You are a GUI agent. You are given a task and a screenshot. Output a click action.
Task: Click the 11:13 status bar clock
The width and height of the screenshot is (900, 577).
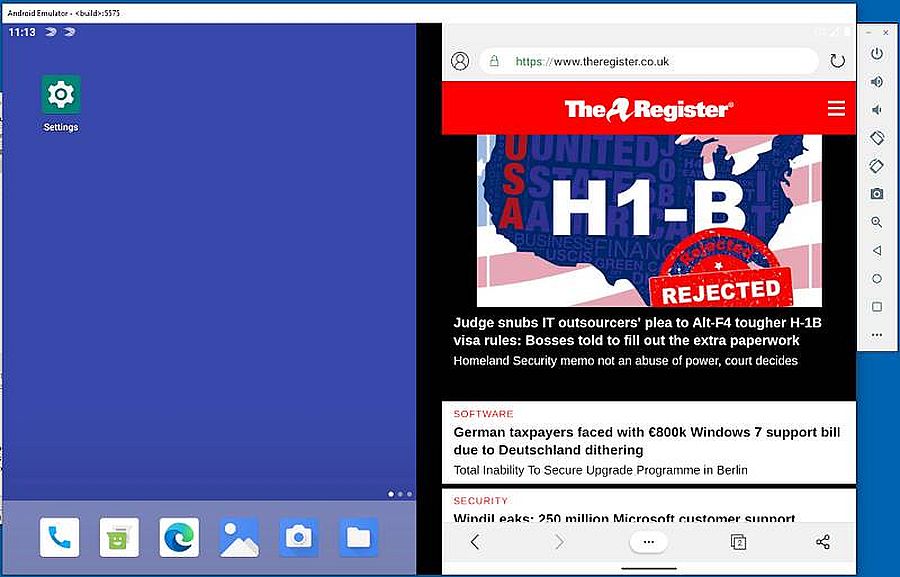(x=22, y=32)
